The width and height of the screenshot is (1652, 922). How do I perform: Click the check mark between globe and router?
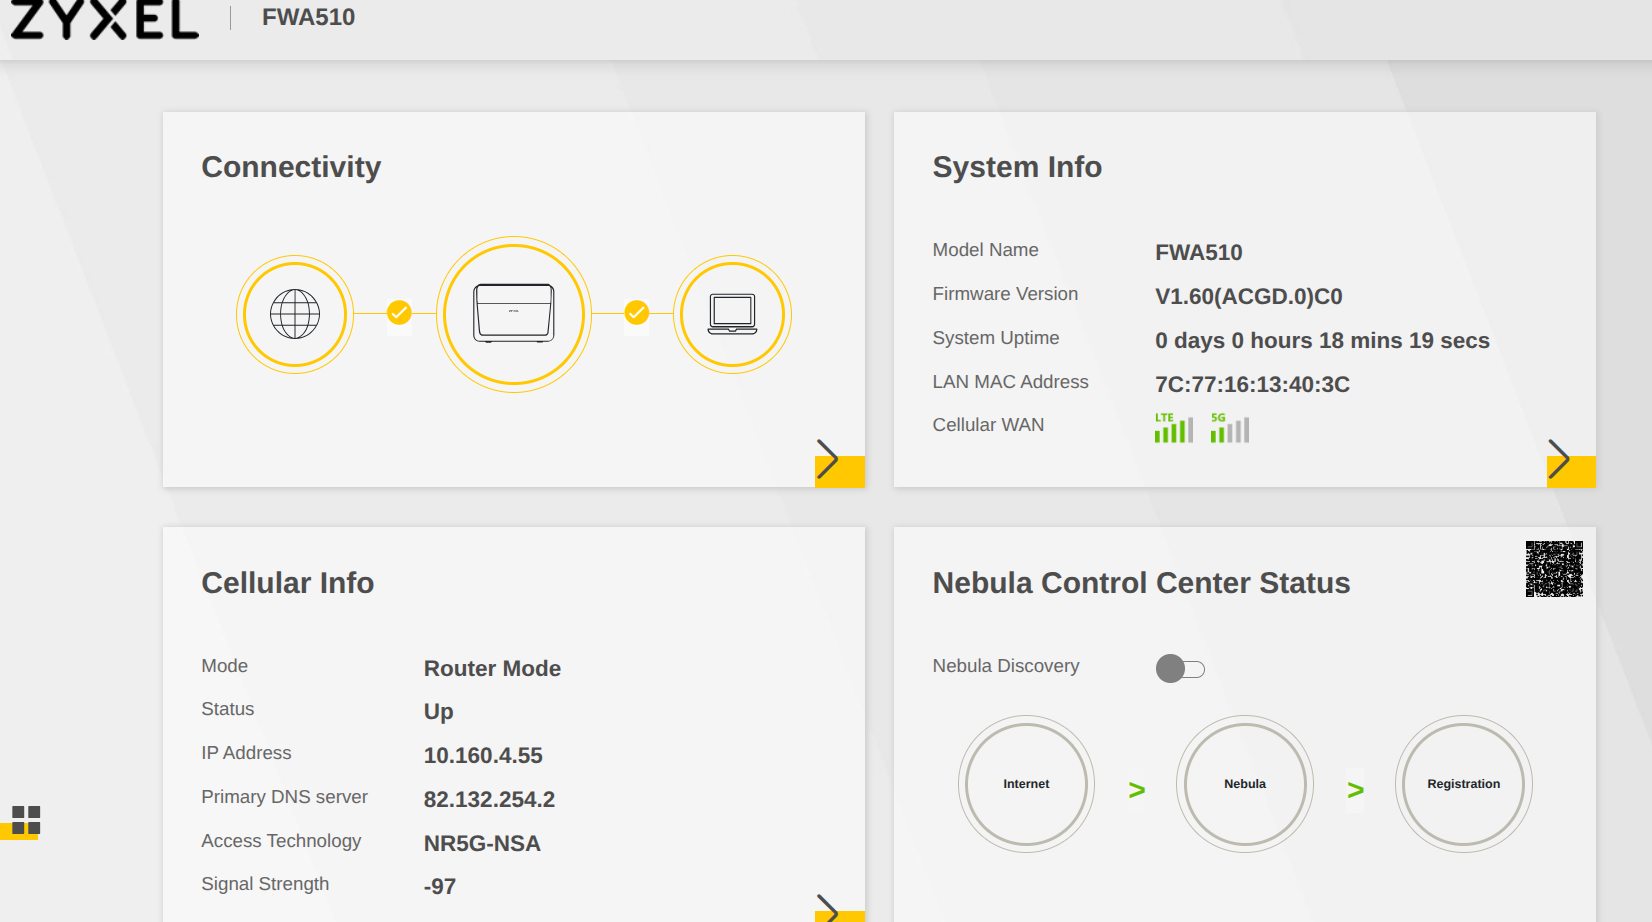click(x=399, y=313)
